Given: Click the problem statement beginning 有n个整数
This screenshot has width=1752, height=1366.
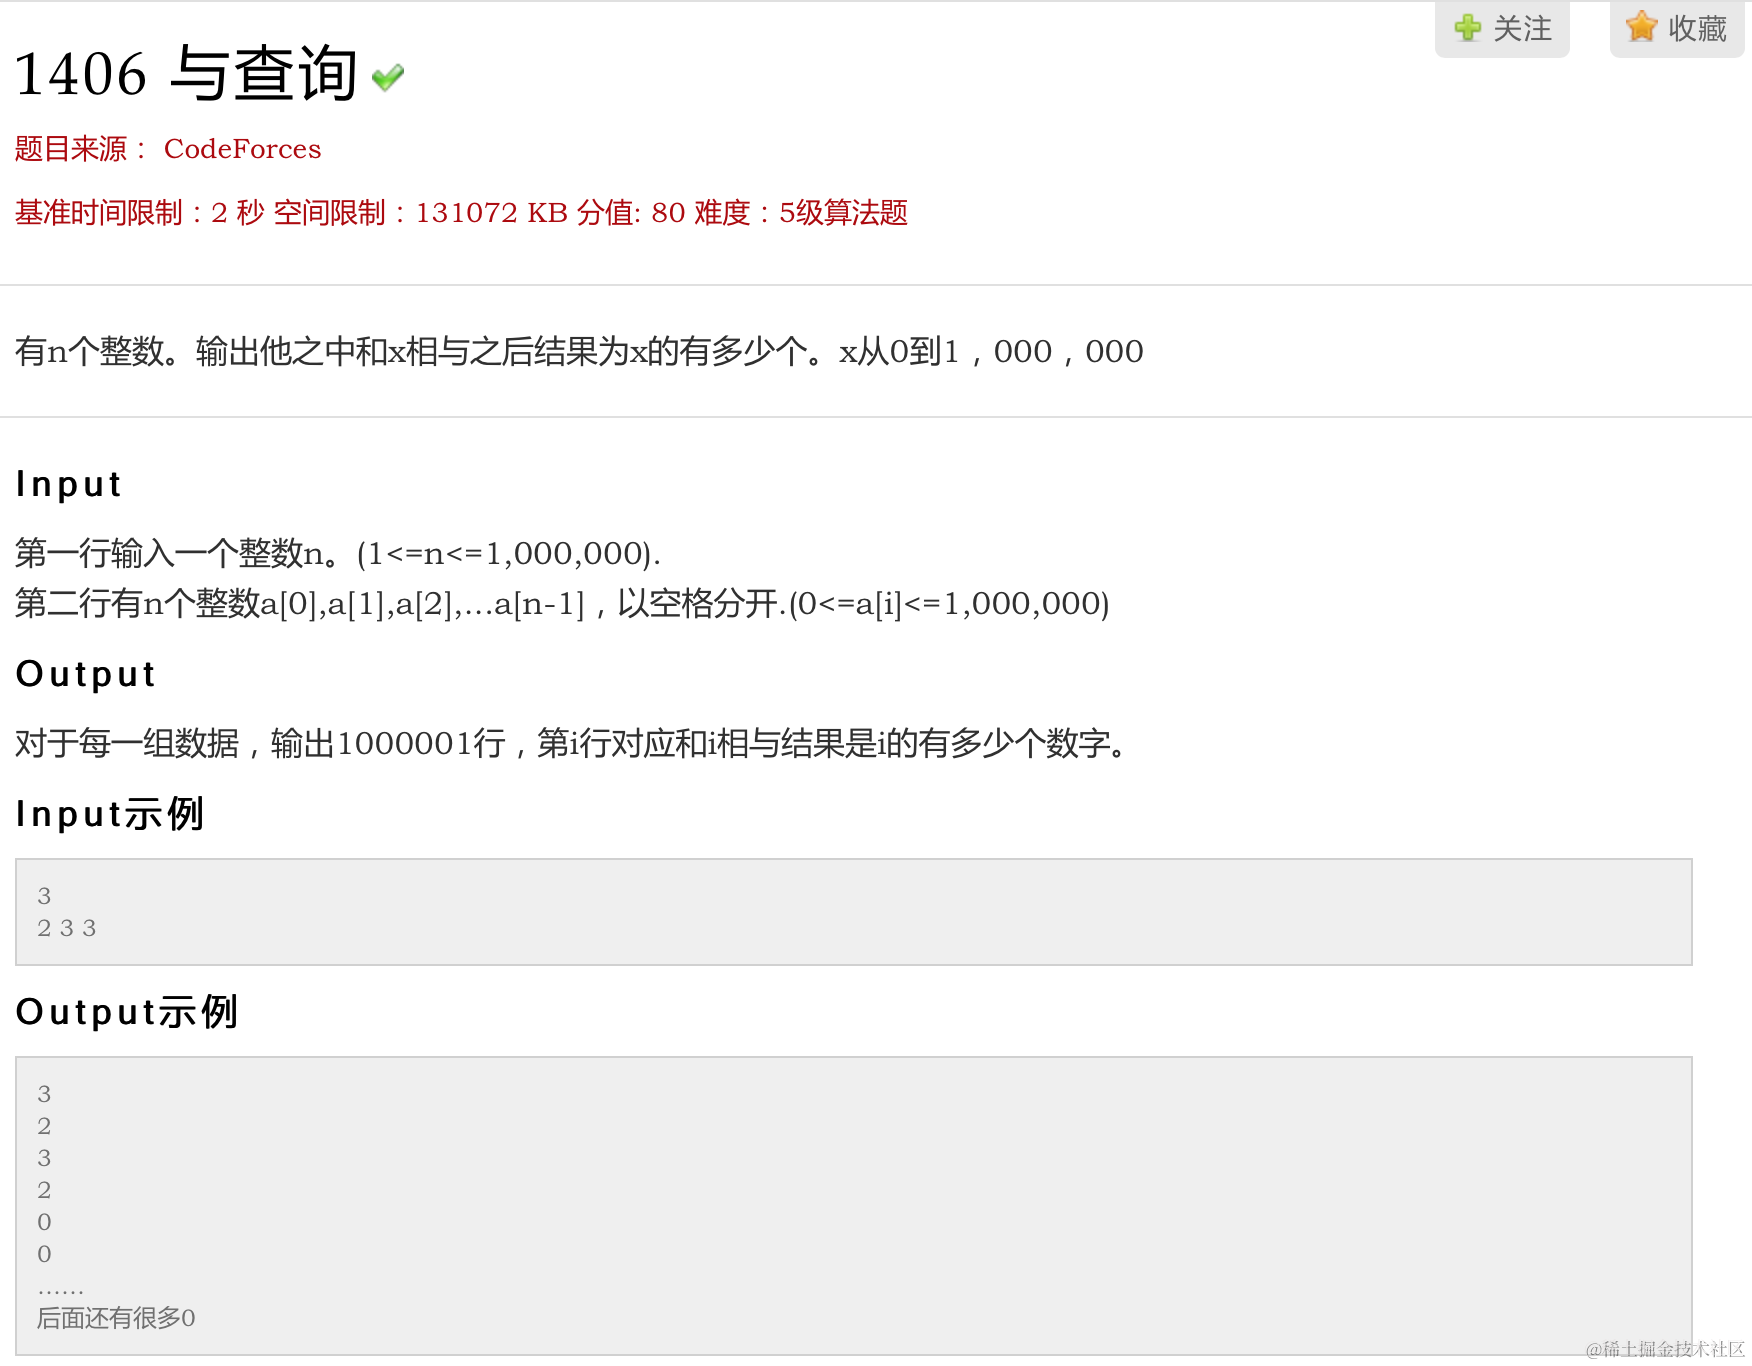Looking at the screenshot, I should [579, 351].
